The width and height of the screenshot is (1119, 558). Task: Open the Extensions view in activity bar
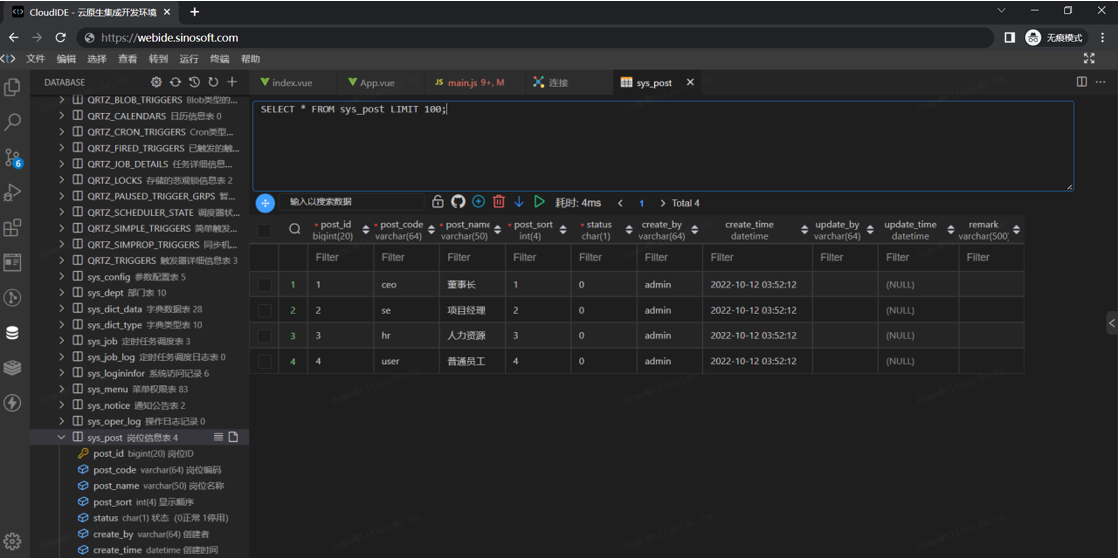(x=13, y=228)
